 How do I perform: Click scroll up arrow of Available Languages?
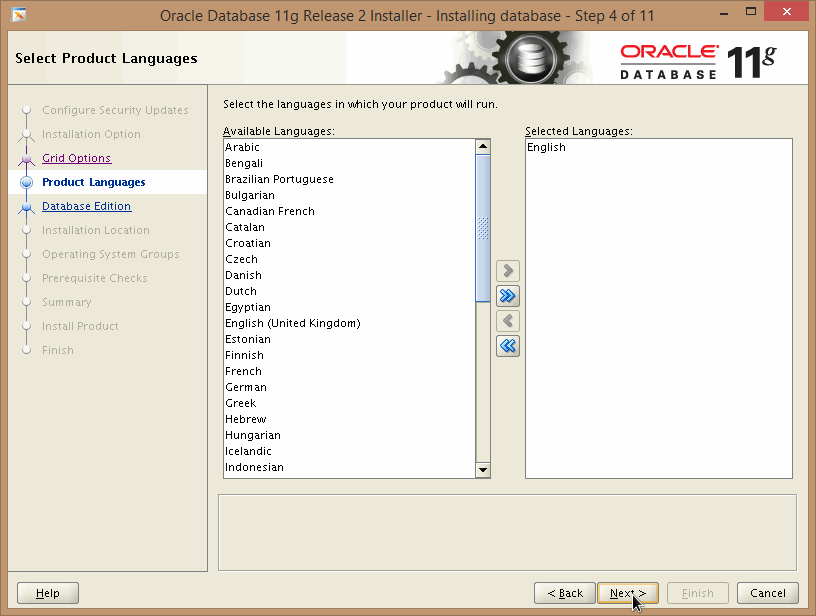pyautogui.click(x=483, y=147)
